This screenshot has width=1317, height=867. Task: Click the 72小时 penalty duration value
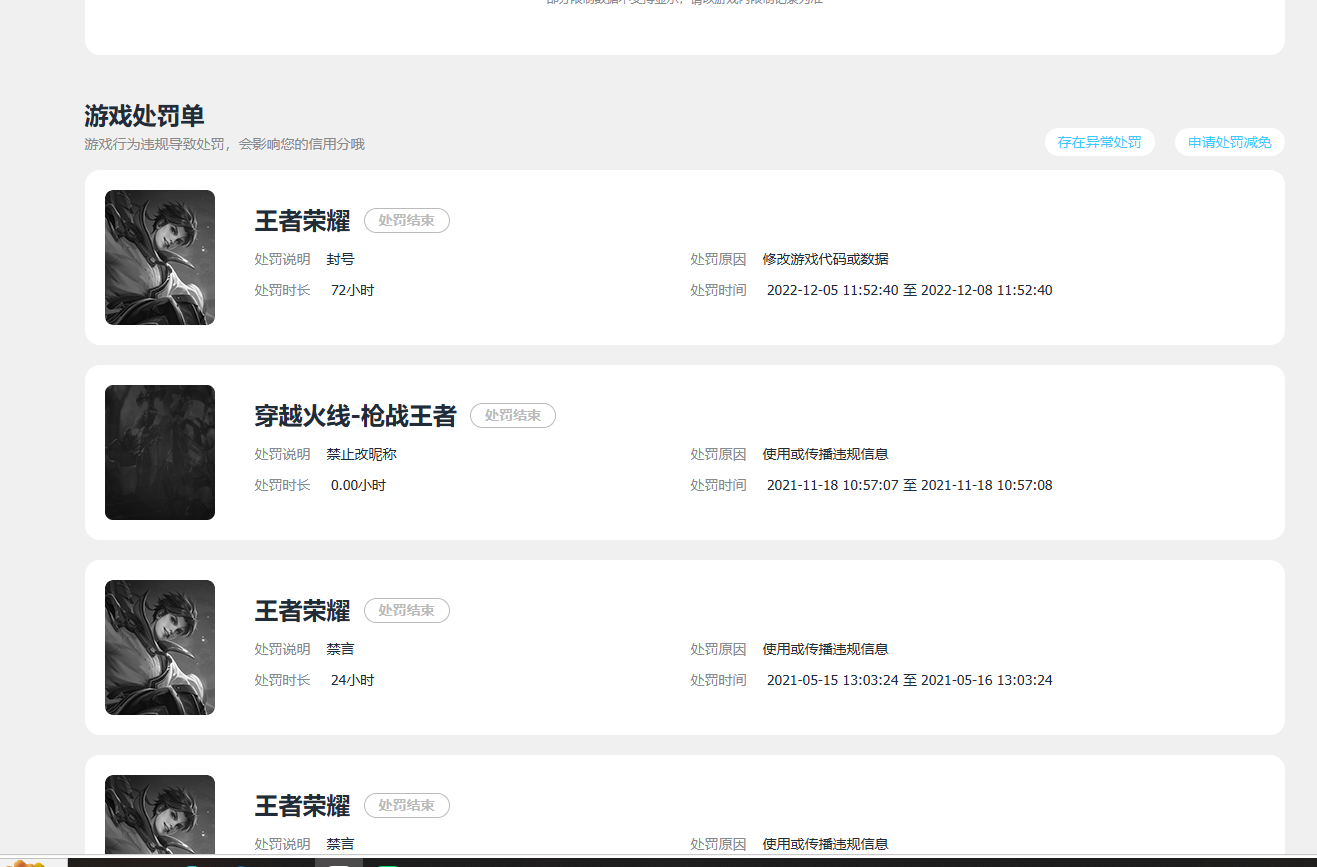(352, 290)
